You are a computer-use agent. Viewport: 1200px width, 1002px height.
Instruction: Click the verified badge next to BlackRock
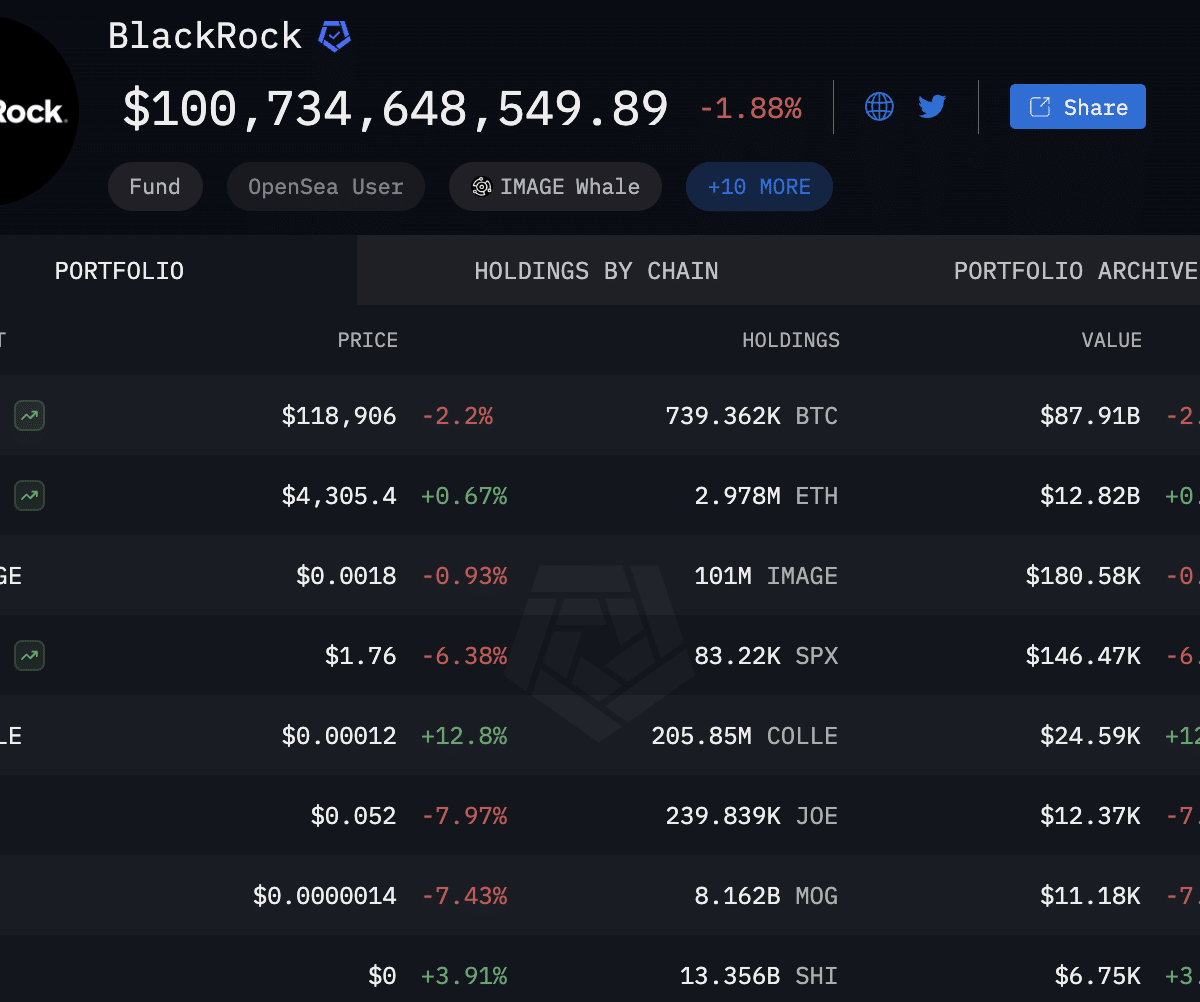334,37
